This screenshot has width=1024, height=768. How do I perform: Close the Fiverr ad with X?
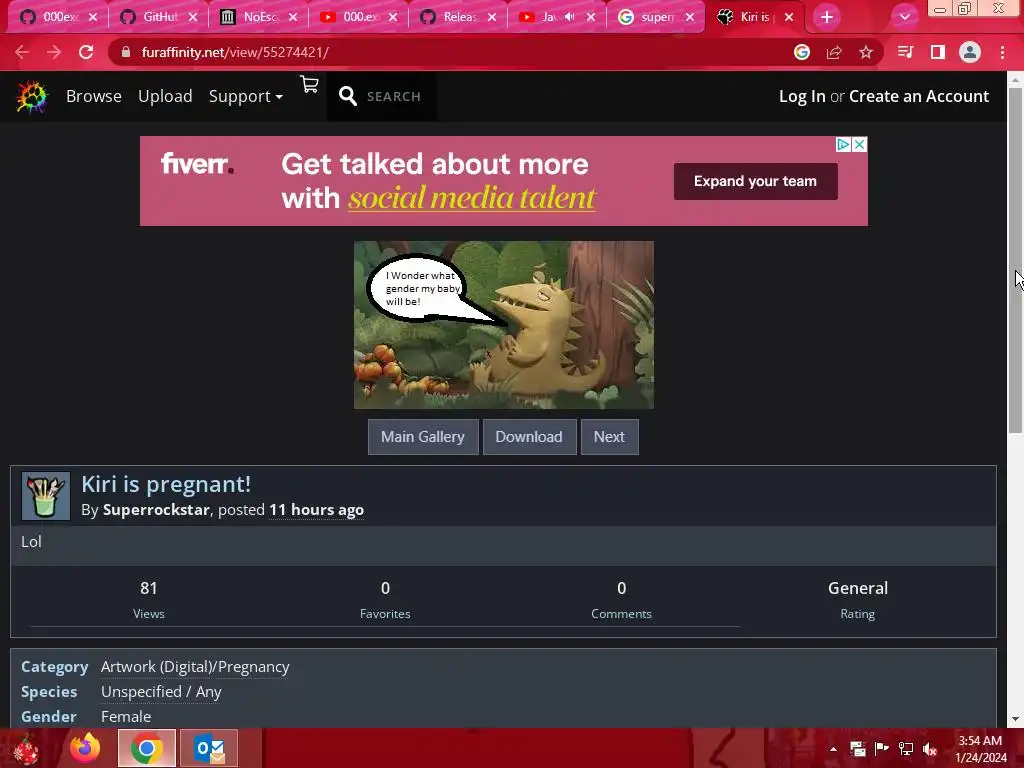tap(859, 144)
